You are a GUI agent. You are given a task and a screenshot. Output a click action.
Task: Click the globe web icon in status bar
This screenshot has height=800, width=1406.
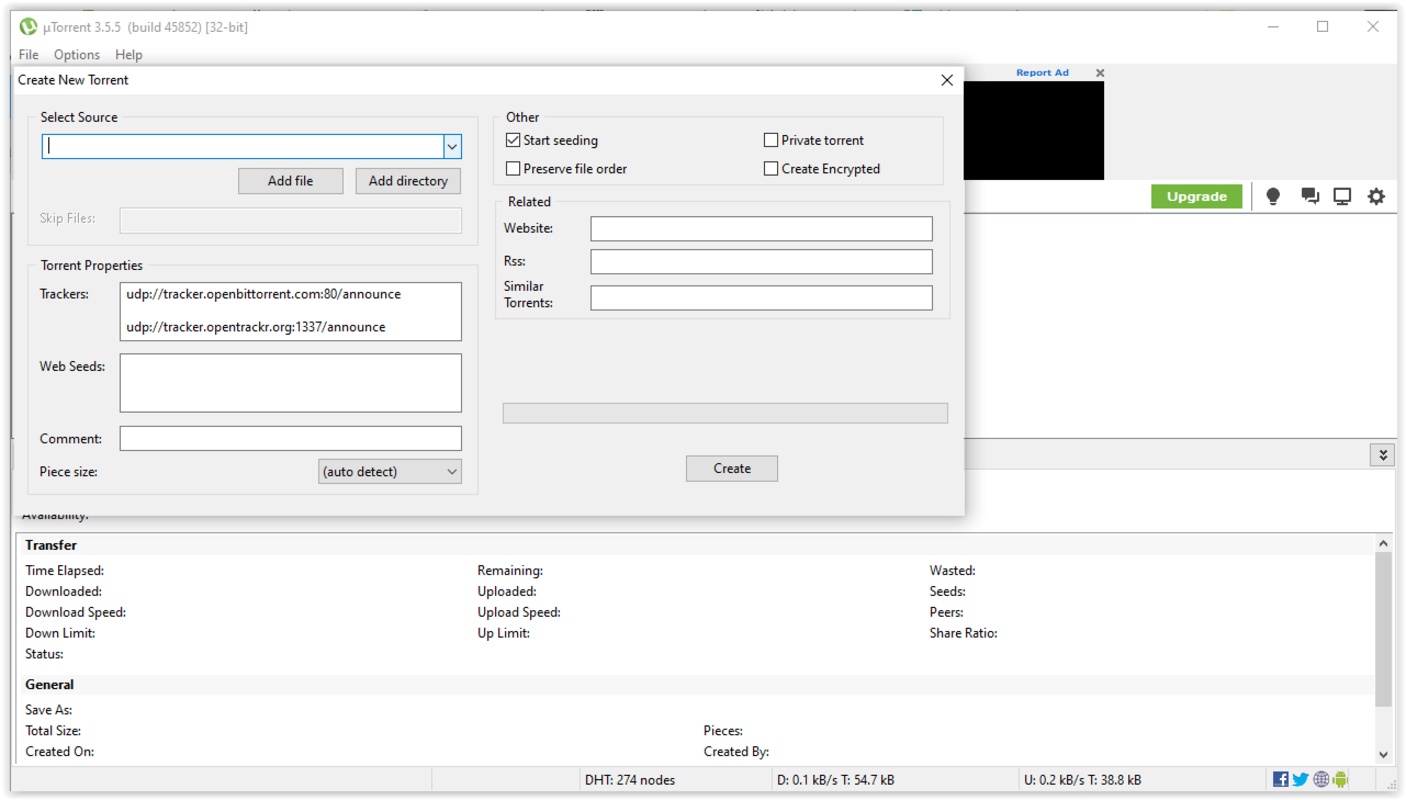coord(1321,780)
